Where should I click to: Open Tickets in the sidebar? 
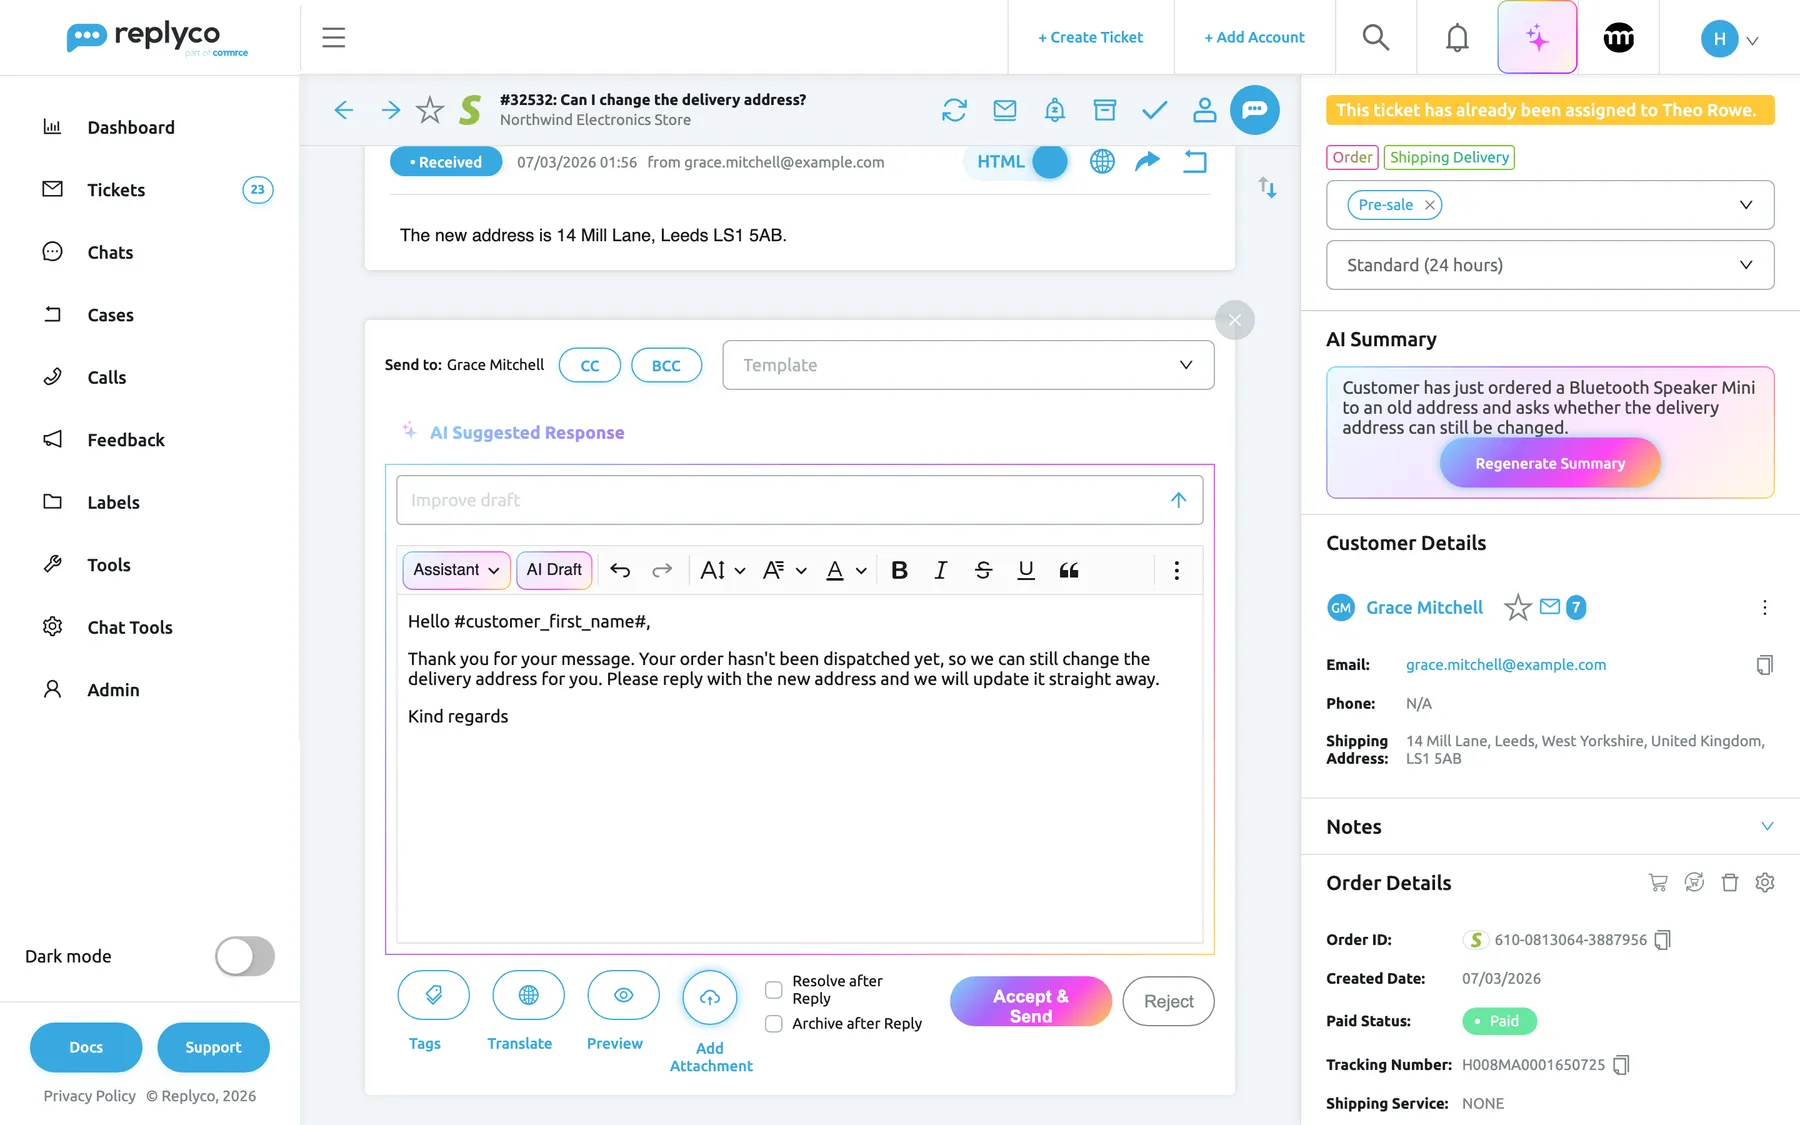116,190
